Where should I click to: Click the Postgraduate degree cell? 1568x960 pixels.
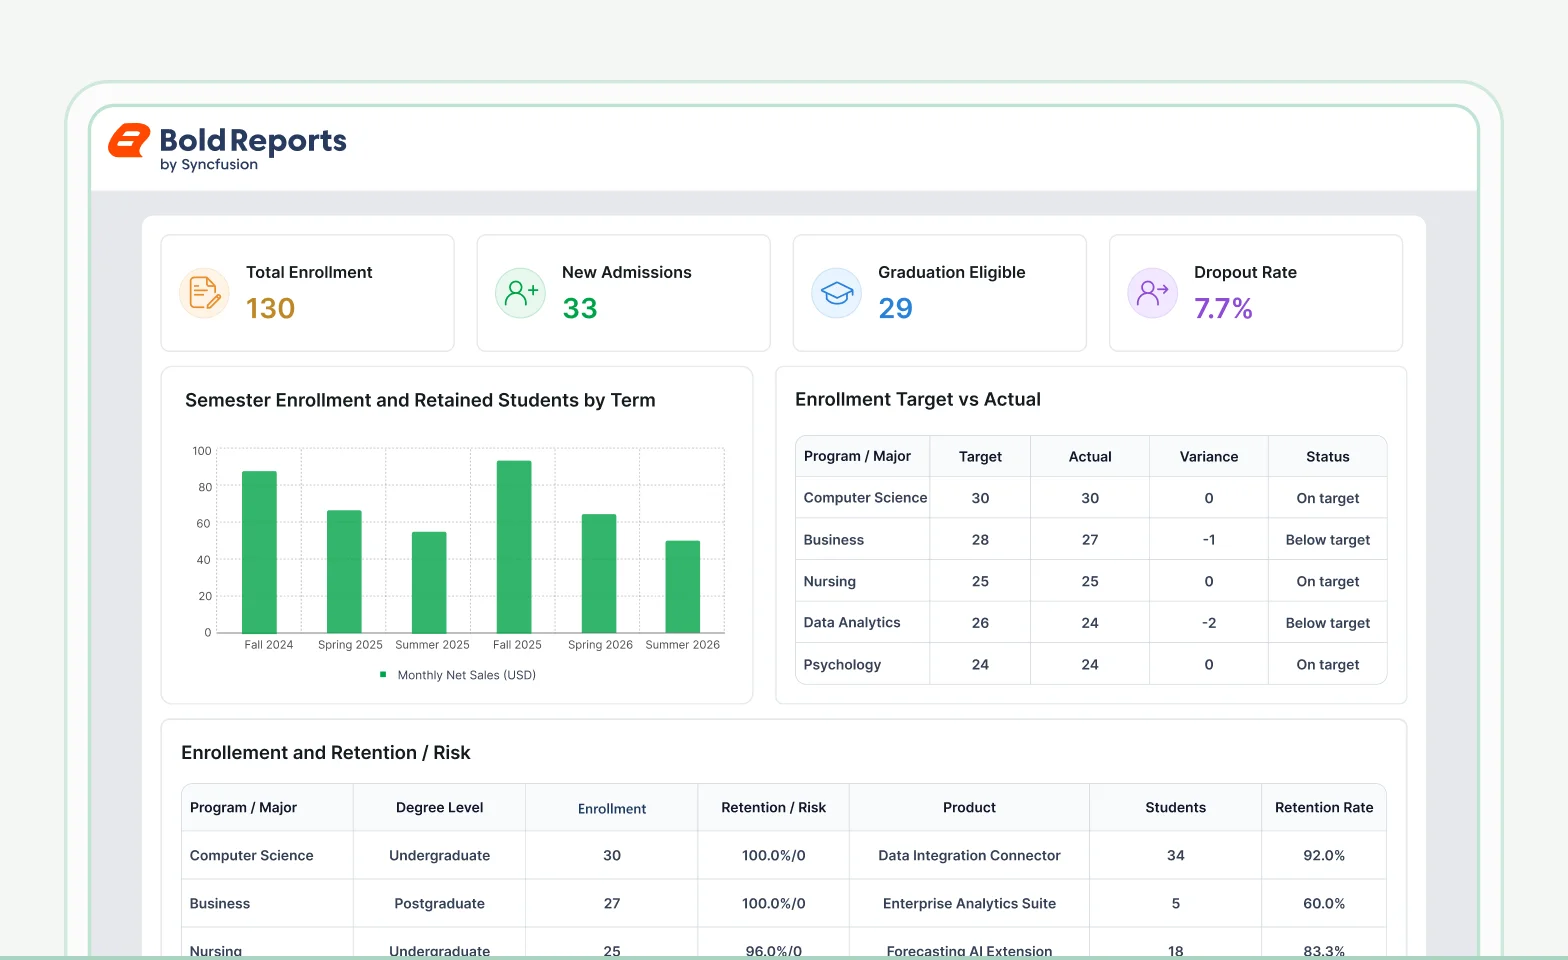pyautogui.click(x=439, y=903)
